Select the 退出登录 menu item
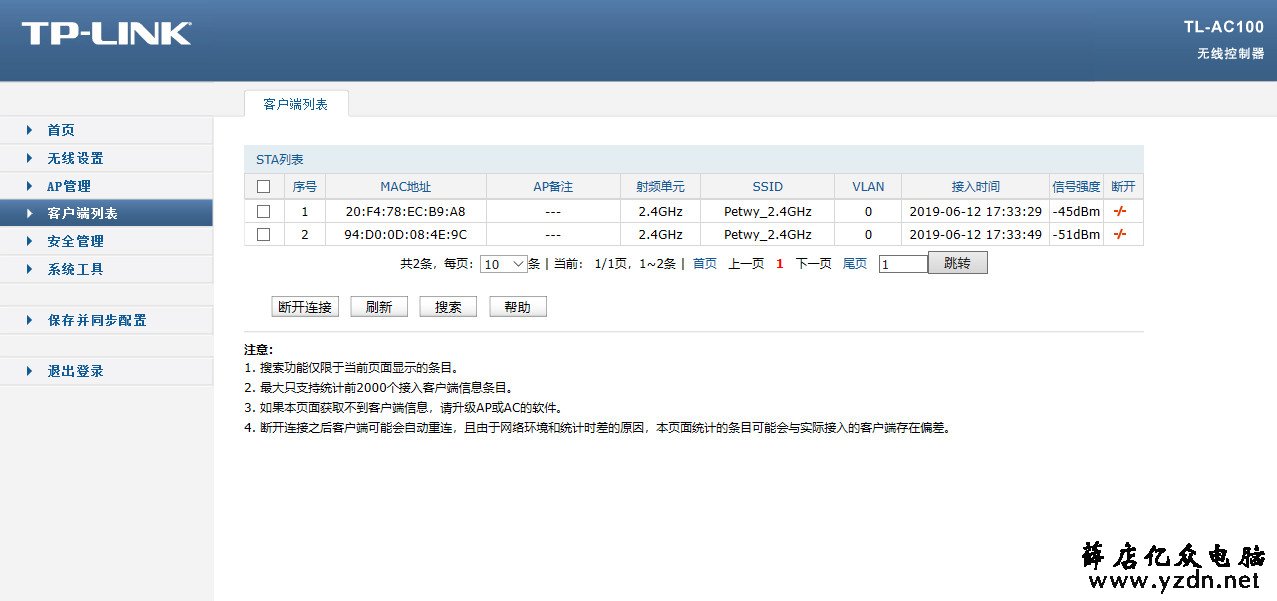The image size is (1277, 601). coord(75,371)
